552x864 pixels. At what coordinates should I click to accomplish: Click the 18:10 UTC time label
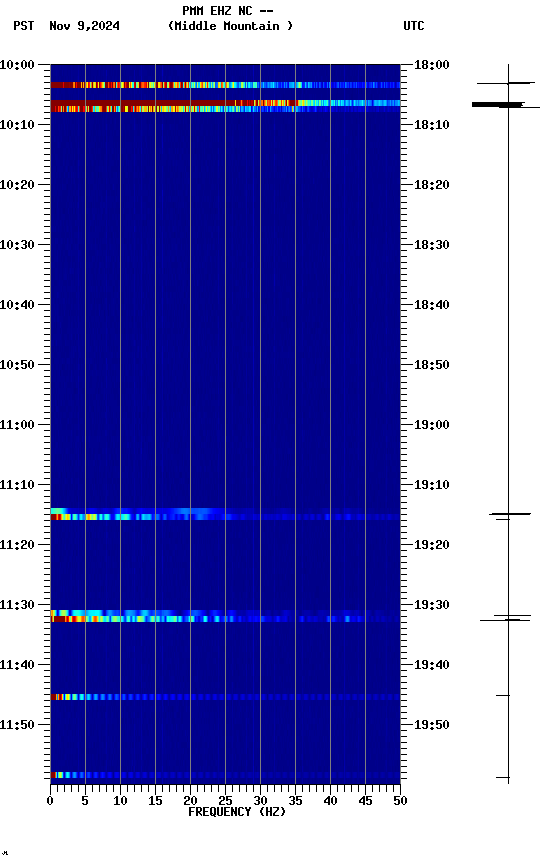432,125
